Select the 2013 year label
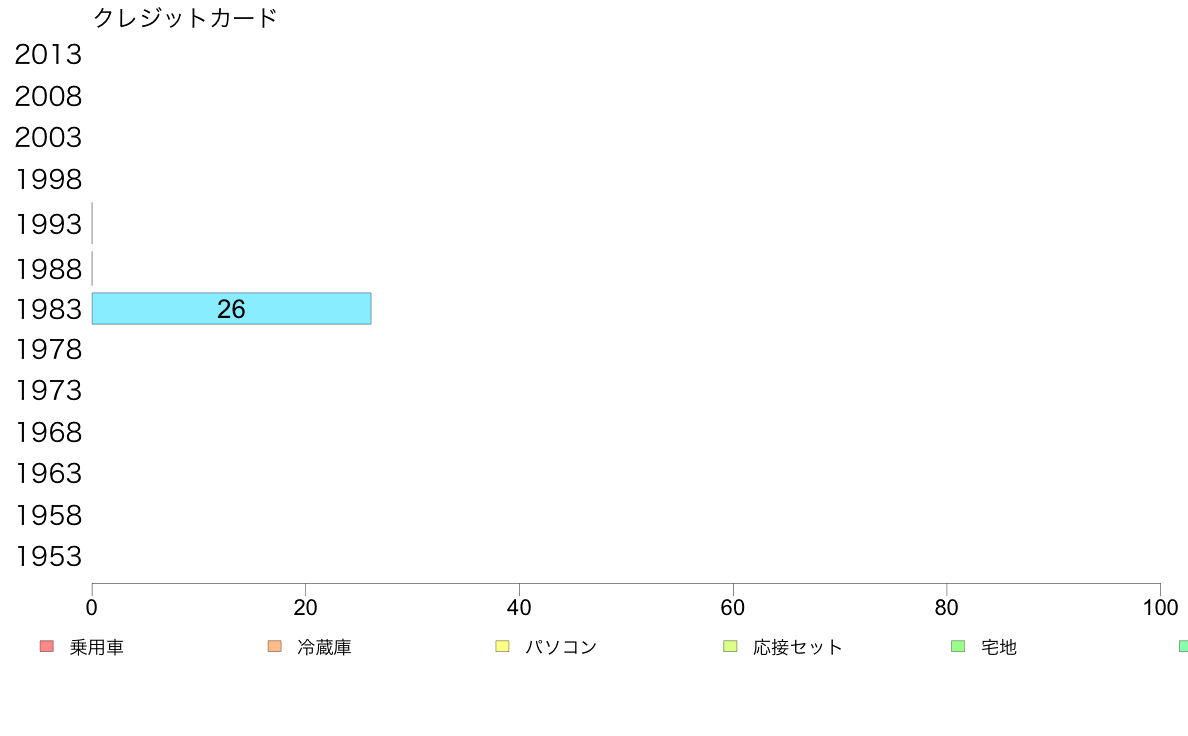1188x736 pixels. [x=48, y=55]
